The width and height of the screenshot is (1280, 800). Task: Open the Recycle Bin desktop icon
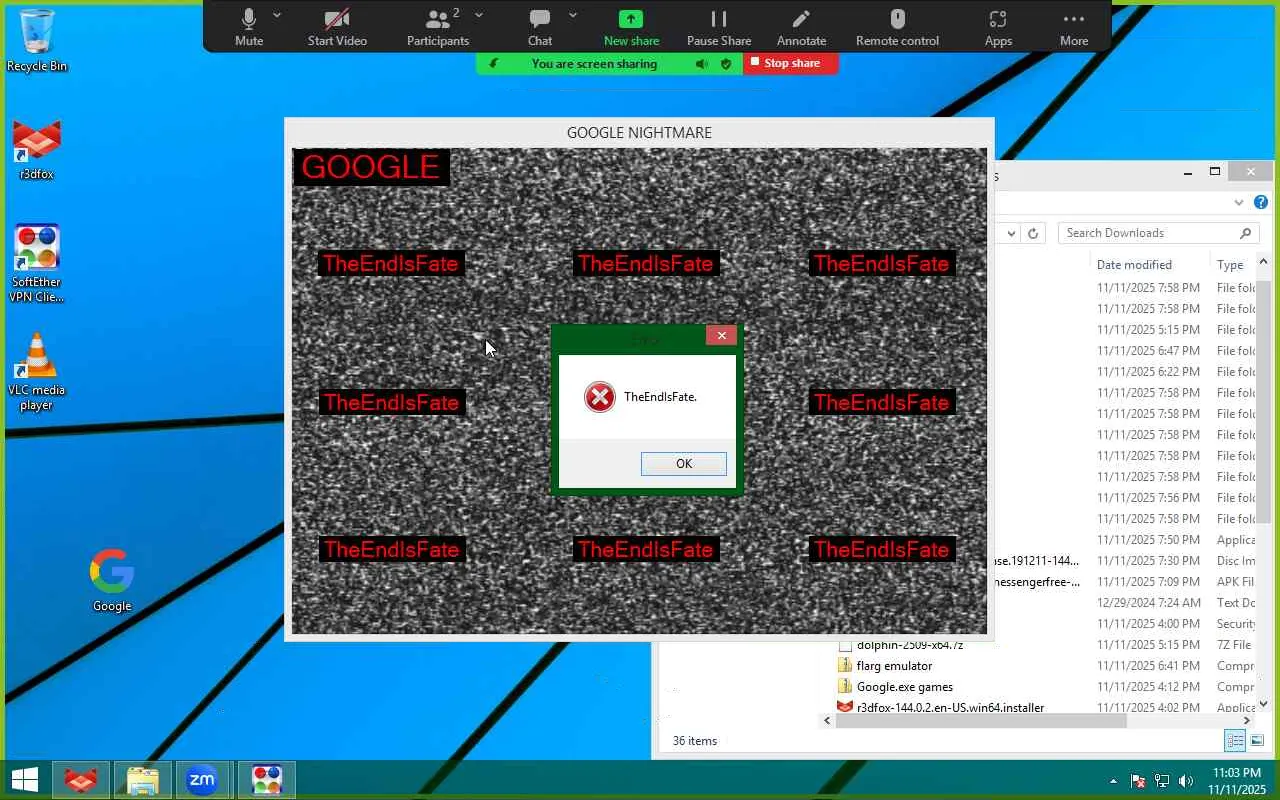[37, 41]
